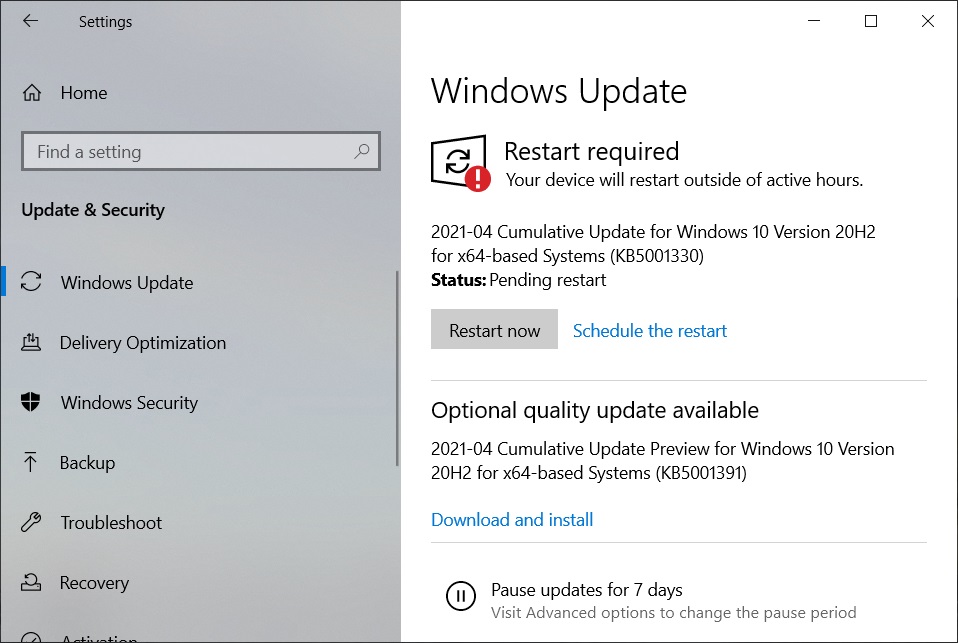Click the Windows Update page title

point(558,91)
